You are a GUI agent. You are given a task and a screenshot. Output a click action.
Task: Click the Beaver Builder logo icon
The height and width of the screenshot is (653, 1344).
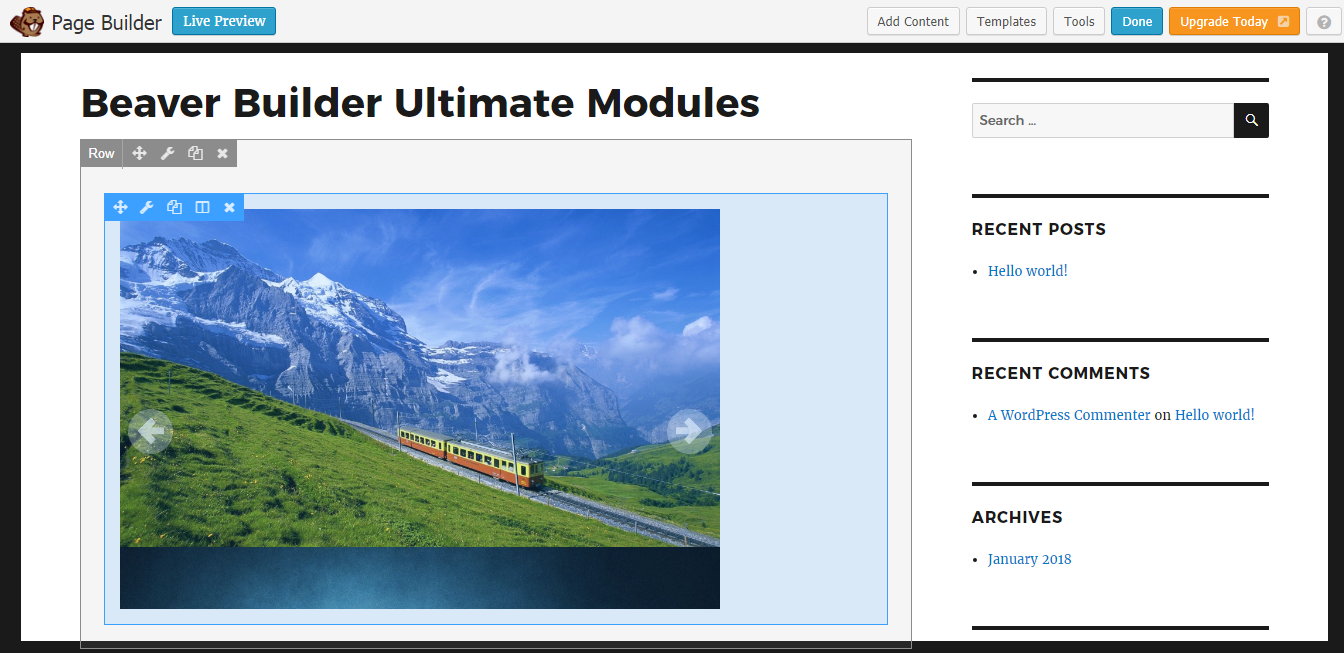point(27,22)
